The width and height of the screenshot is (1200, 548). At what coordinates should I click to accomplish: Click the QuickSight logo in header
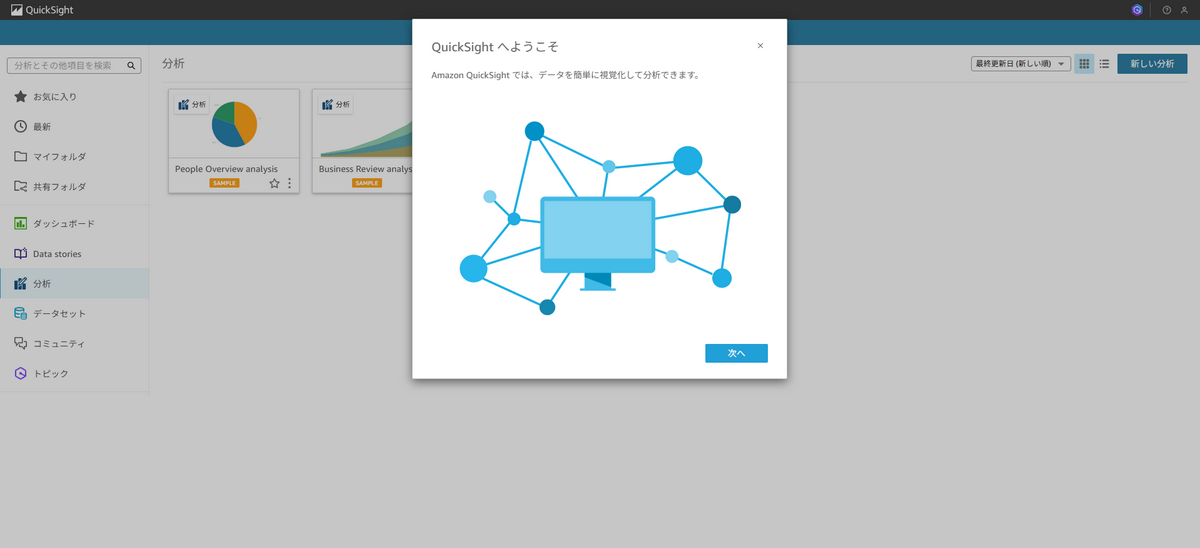click(x=42, y=10)
